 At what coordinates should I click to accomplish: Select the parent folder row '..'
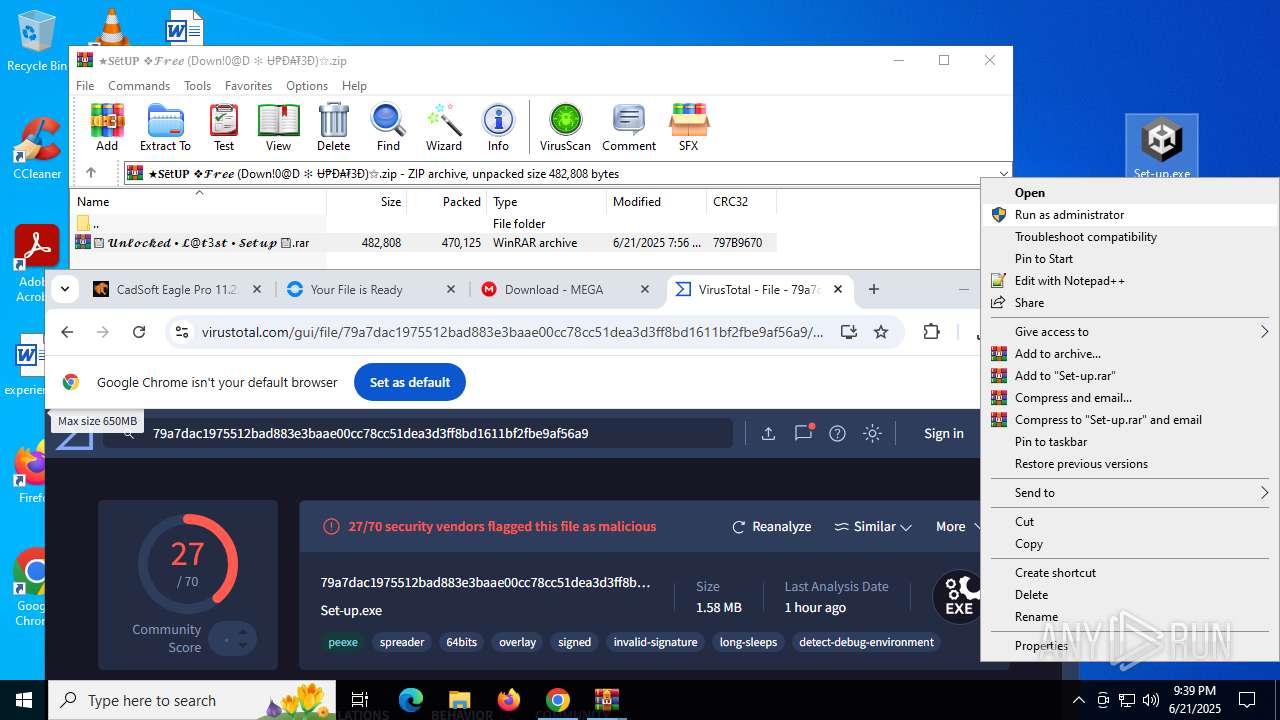point(422,224)
